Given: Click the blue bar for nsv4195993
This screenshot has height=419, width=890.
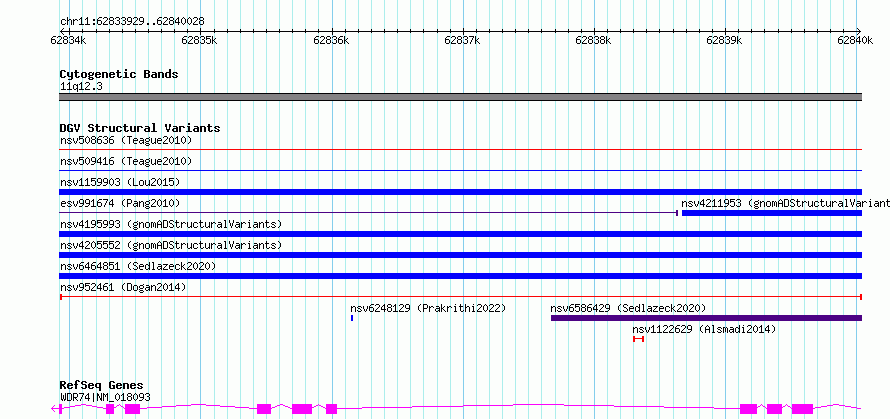Looking at the screenshot, I should point(461,234).
